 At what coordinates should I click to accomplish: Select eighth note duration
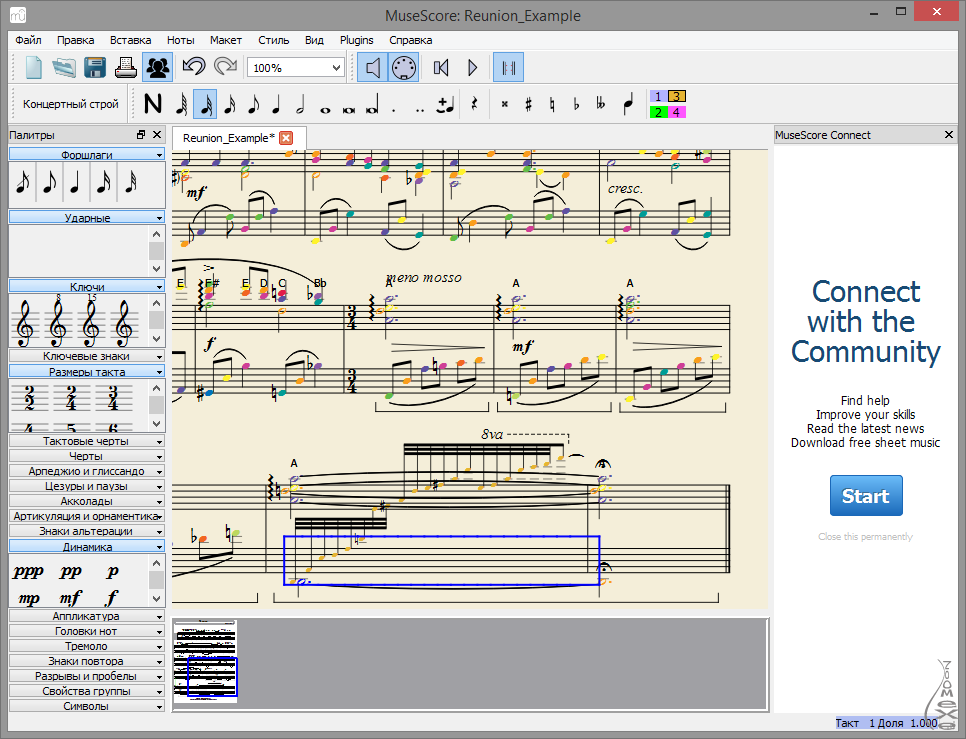coord(253,104)
